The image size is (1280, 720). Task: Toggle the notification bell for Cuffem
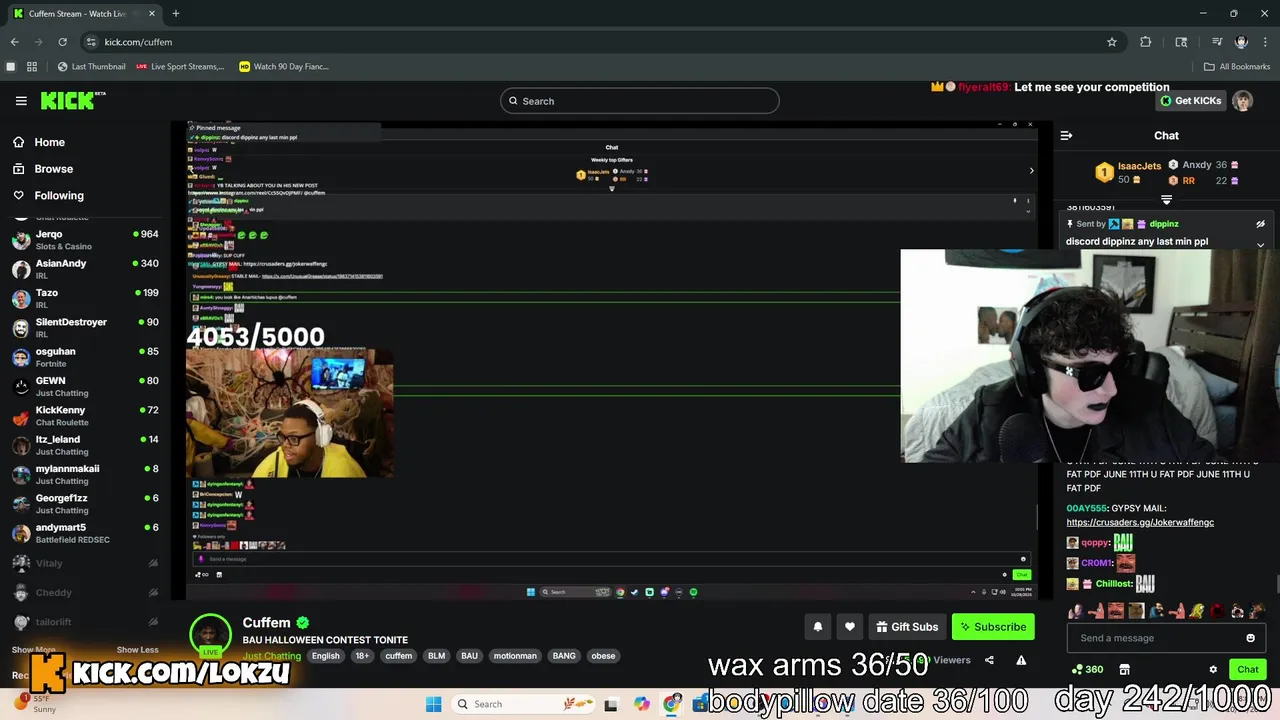point(817,627)
